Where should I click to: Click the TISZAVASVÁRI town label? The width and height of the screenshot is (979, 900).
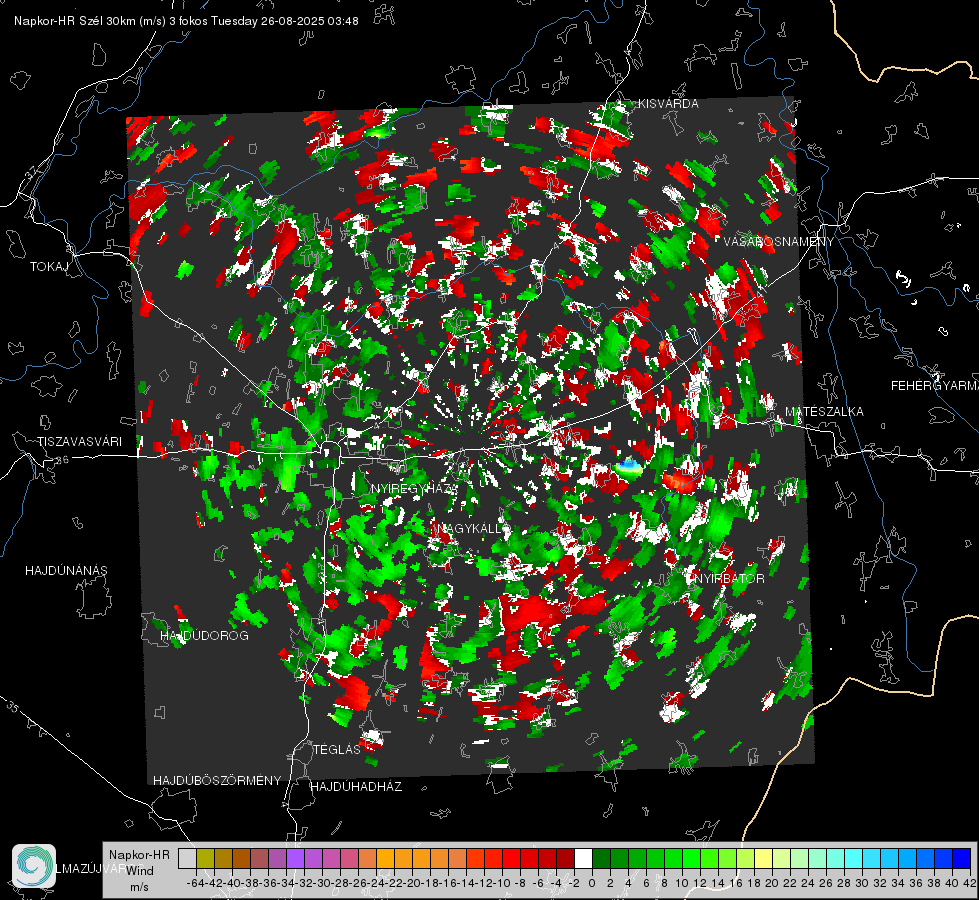tap(79, 442)
